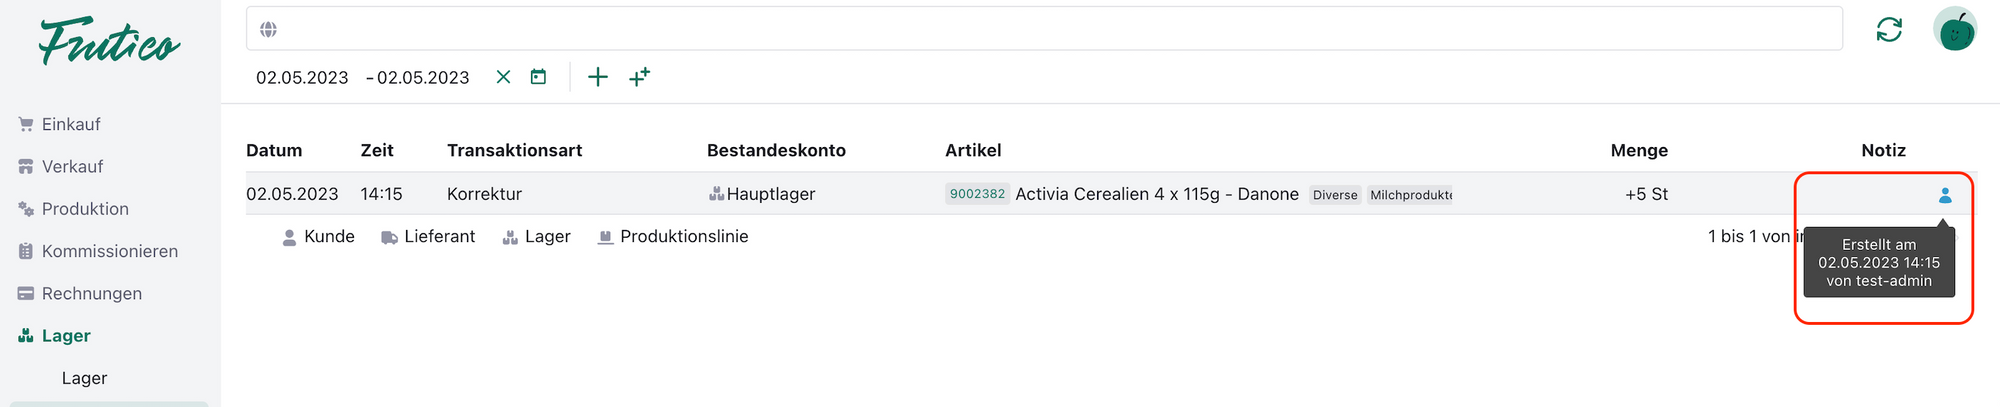The height and width of the screenshot is (407, 2000).
Task: Open Rechnungen in sidebar
Action: [91, 293]
